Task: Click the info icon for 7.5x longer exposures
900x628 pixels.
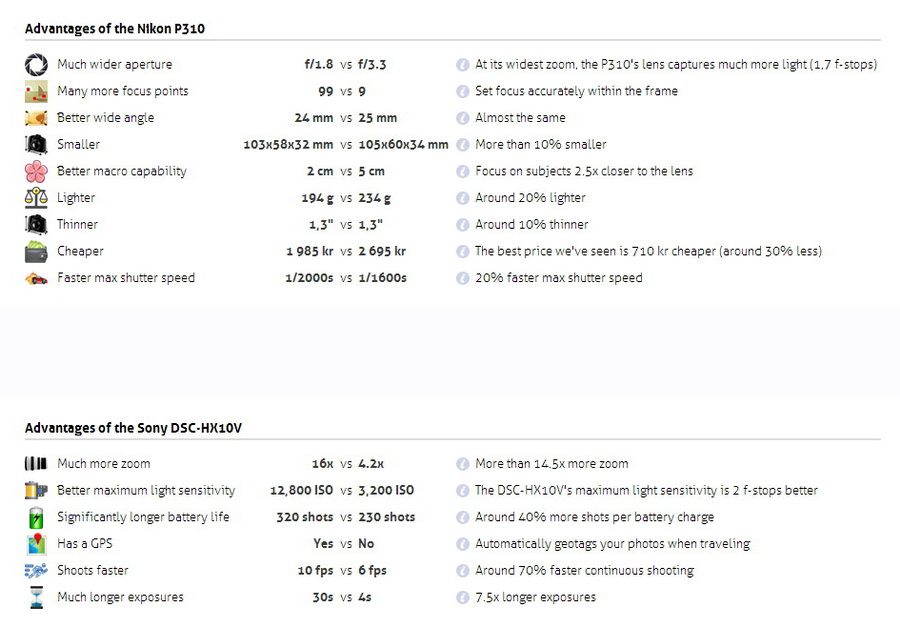Action: 463,598
